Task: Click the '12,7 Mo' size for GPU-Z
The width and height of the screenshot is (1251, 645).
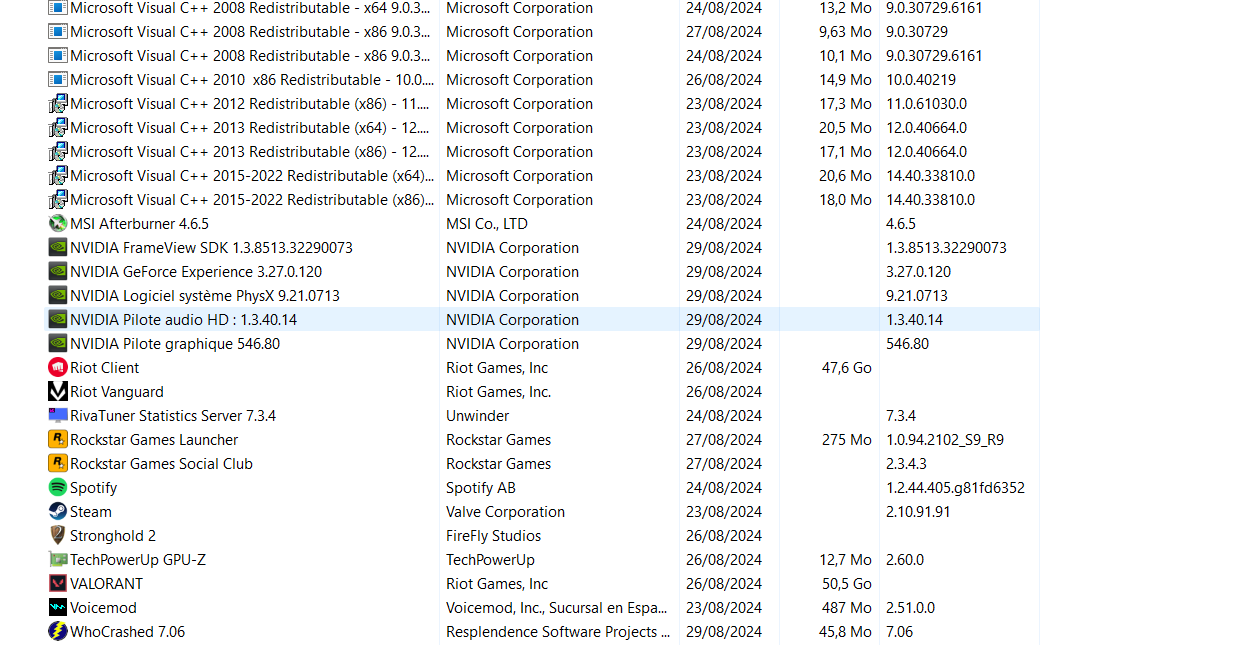Action: 845,560
